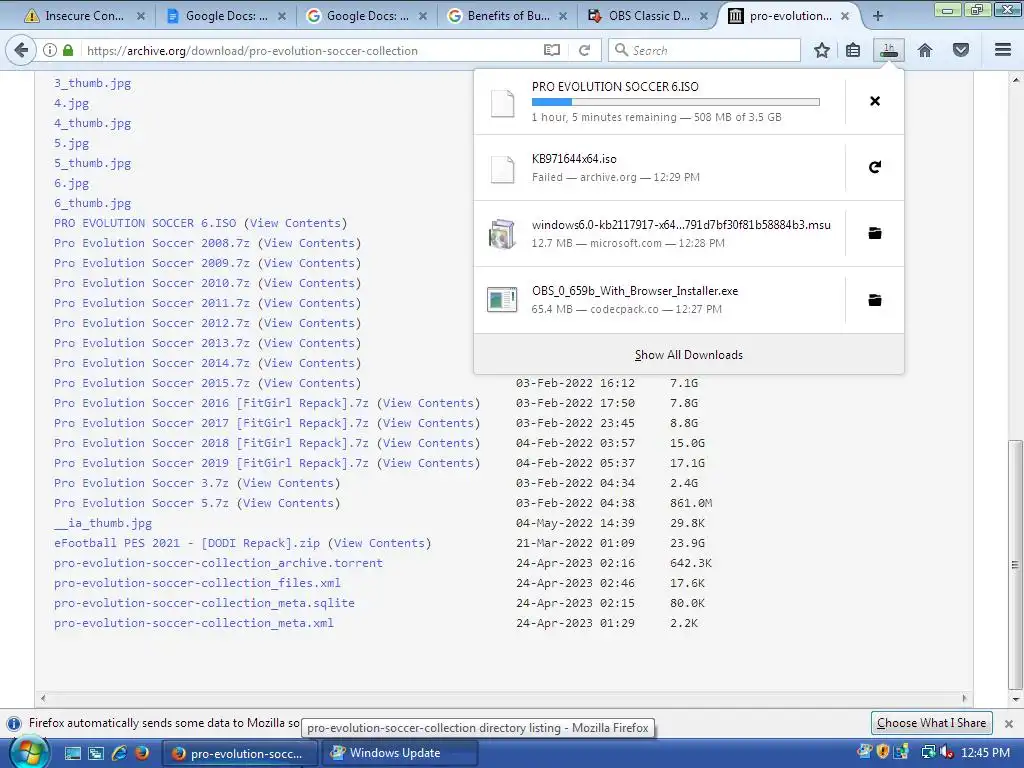Screen dimensions: 1024x768
Task: Open folder containing OBS_0_659b installer
Action: pyautogui.click(x=875, y=300)
